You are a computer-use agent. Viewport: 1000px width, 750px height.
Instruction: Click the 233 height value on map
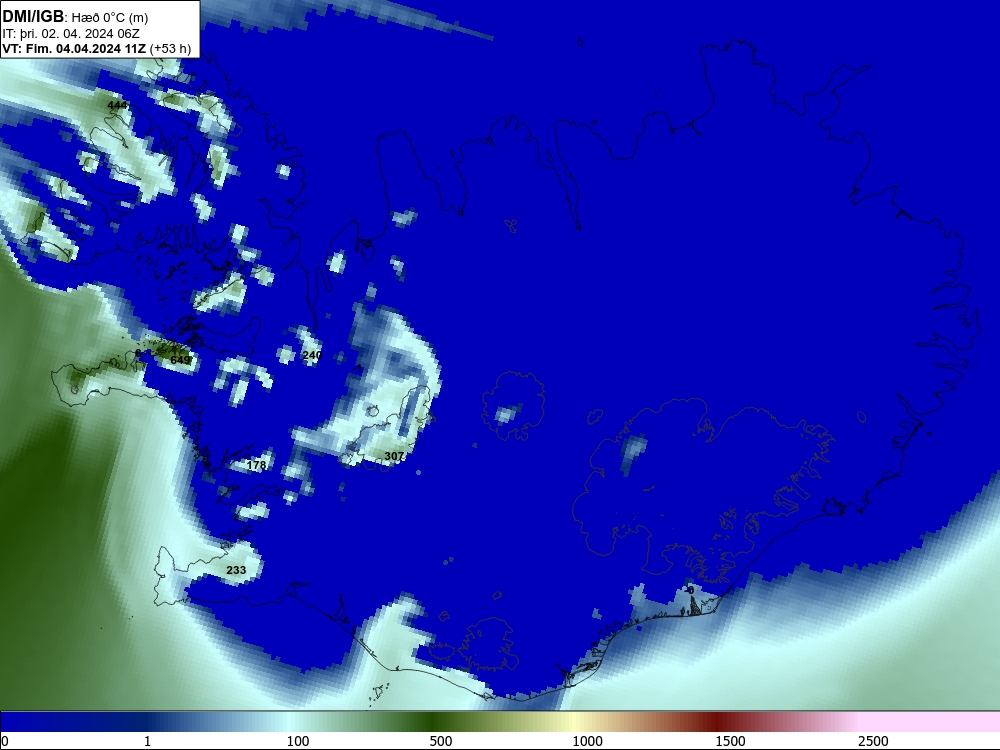click(236, 570)
